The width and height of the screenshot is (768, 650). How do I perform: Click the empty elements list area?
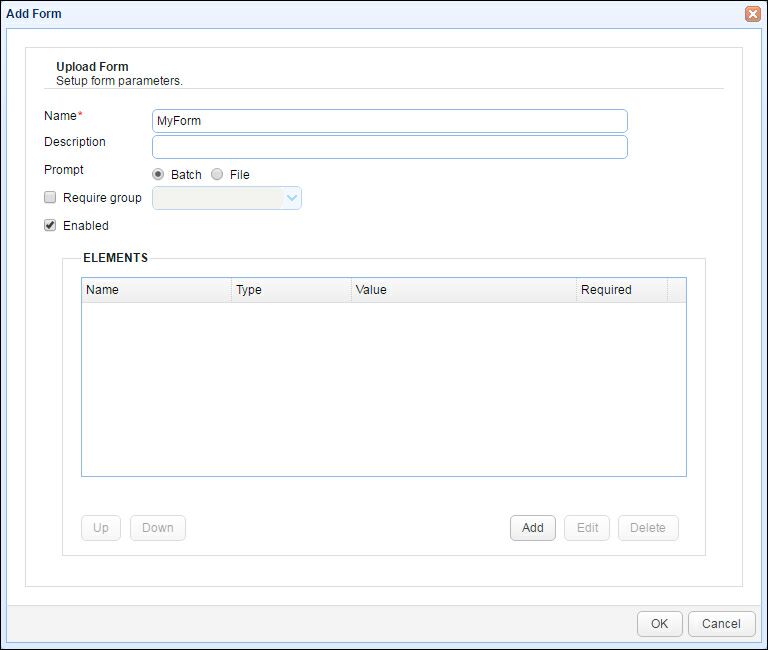tap(384, 389)
